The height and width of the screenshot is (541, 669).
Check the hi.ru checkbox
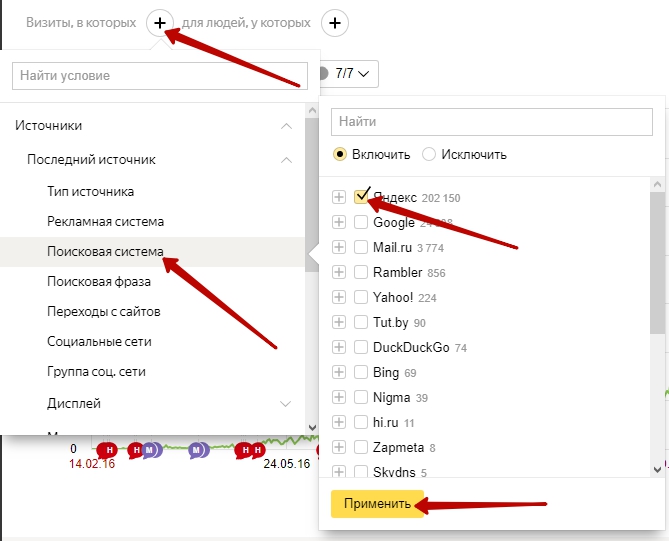tap(361, 422)
